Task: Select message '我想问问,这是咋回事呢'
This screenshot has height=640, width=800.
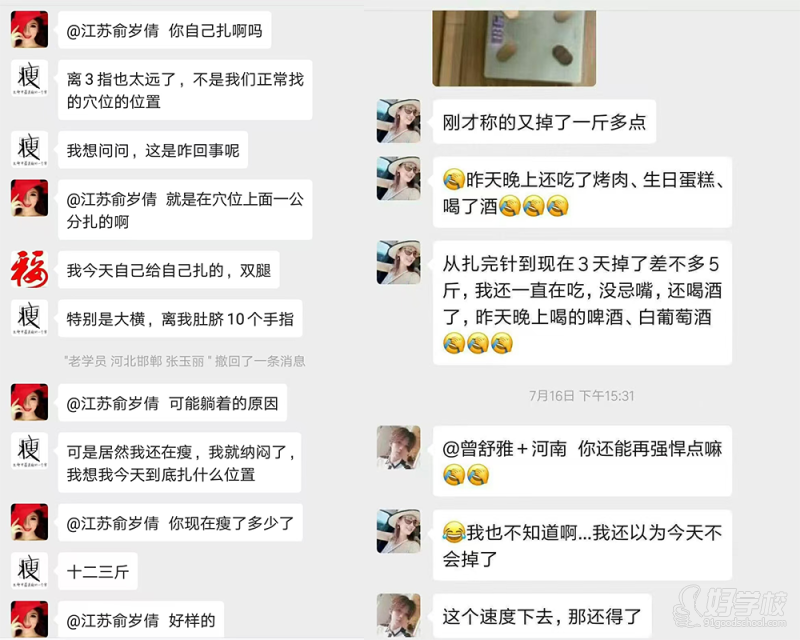Action: point(153,150)
